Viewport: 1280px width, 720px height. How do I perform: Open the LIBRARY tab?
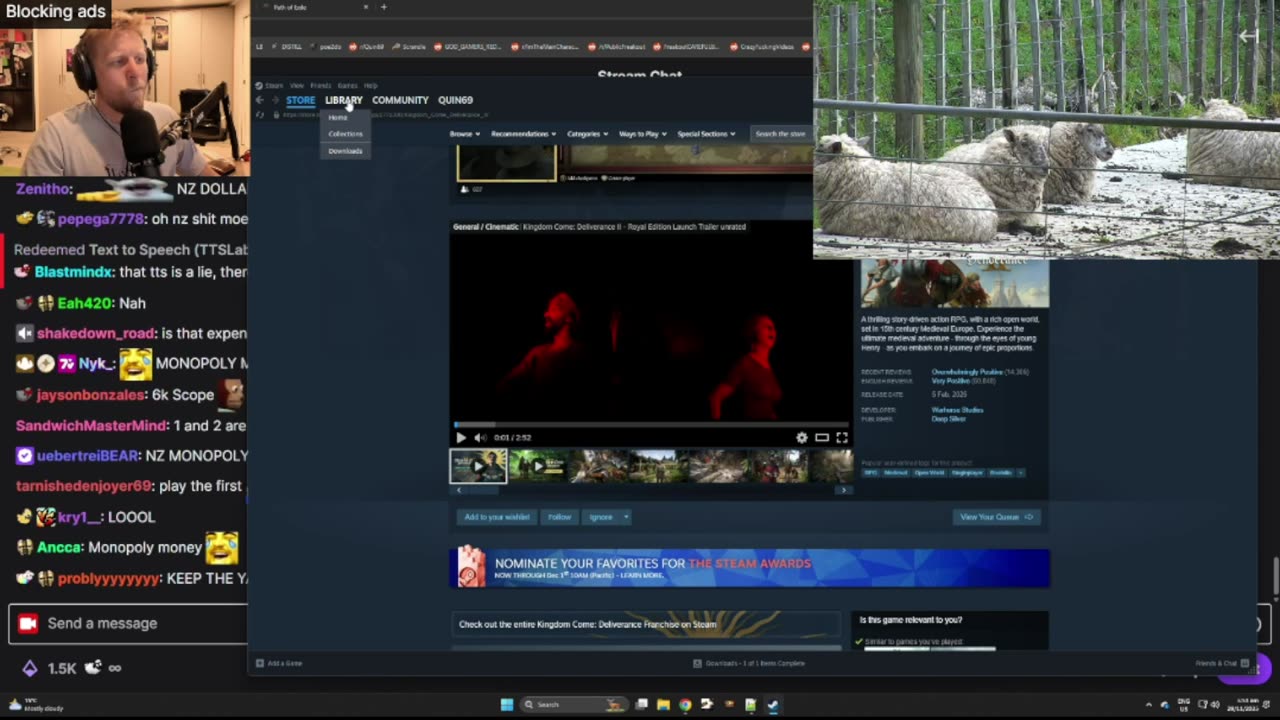(343, 100)
